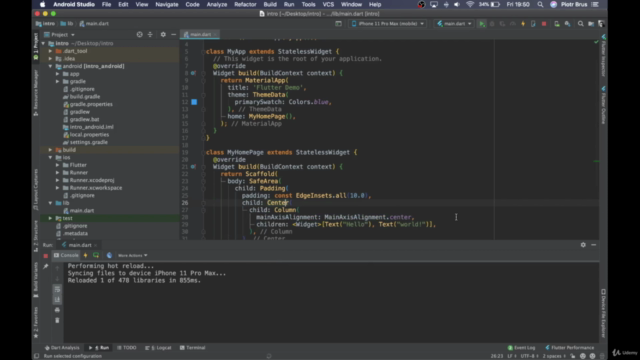Open the Refactor menu
Viewport: 640px width, 360px height.
click(x=245, y=4)
